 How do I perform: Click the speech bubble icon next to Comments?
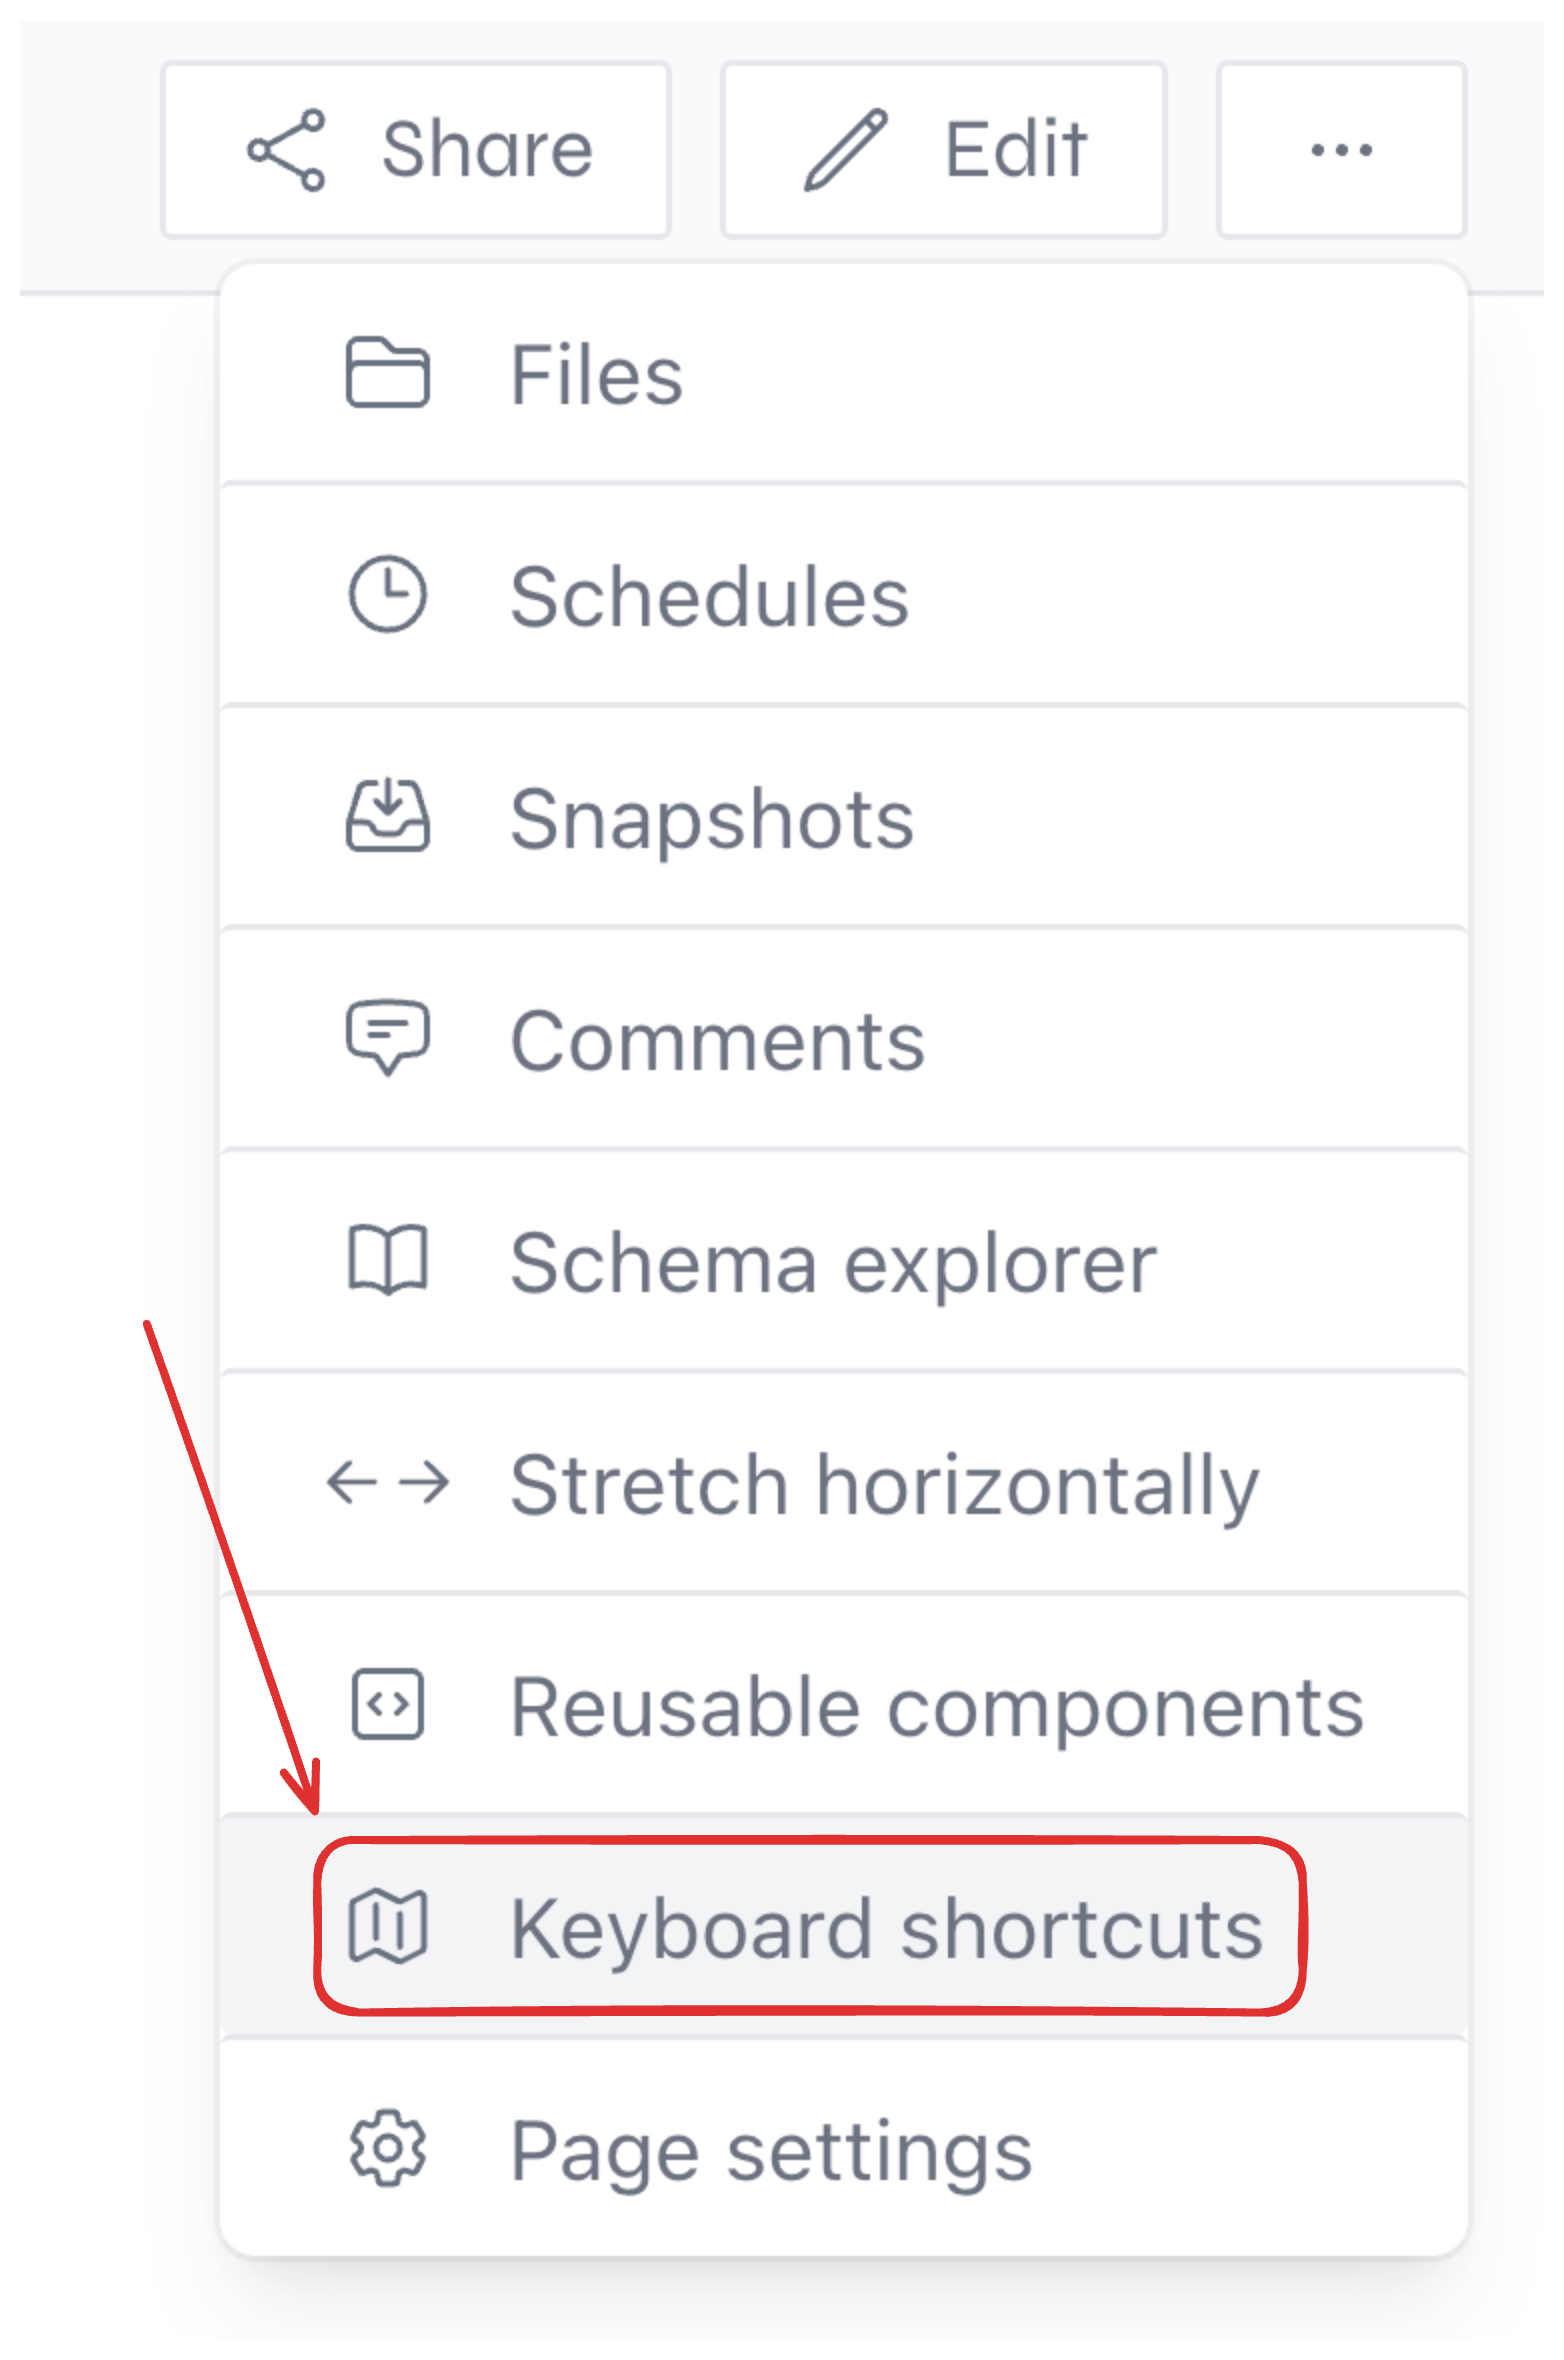[x=390, y=1038]
